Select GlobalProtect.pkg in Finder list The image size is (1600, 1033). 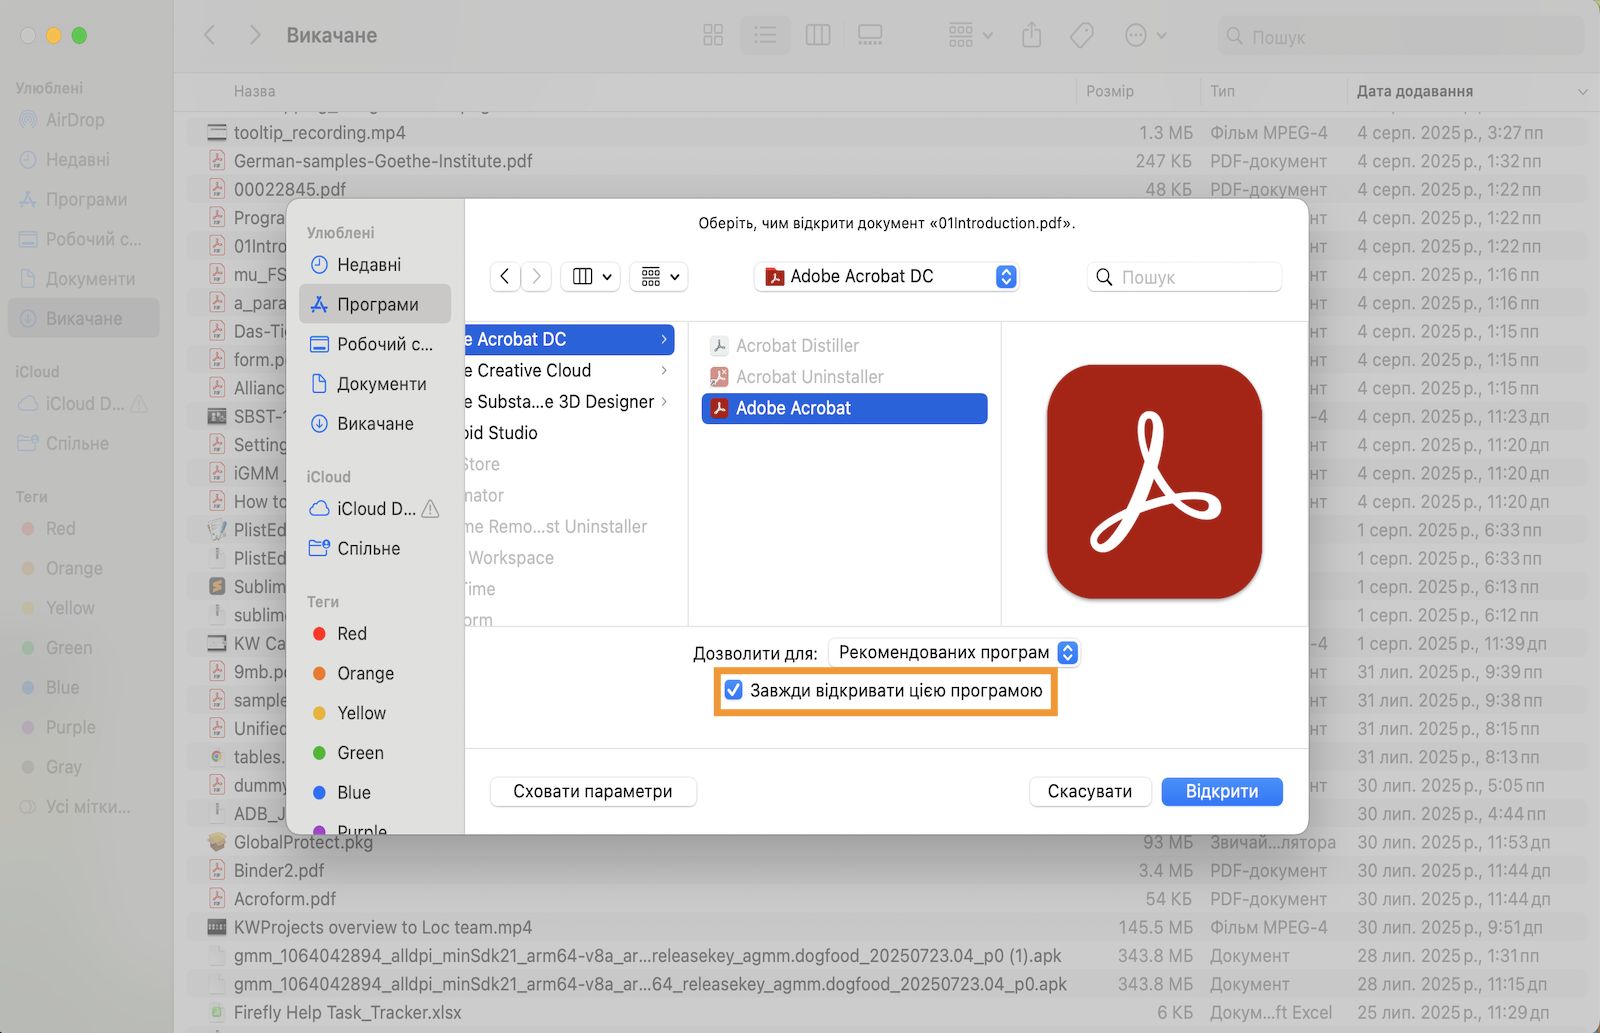886,843
